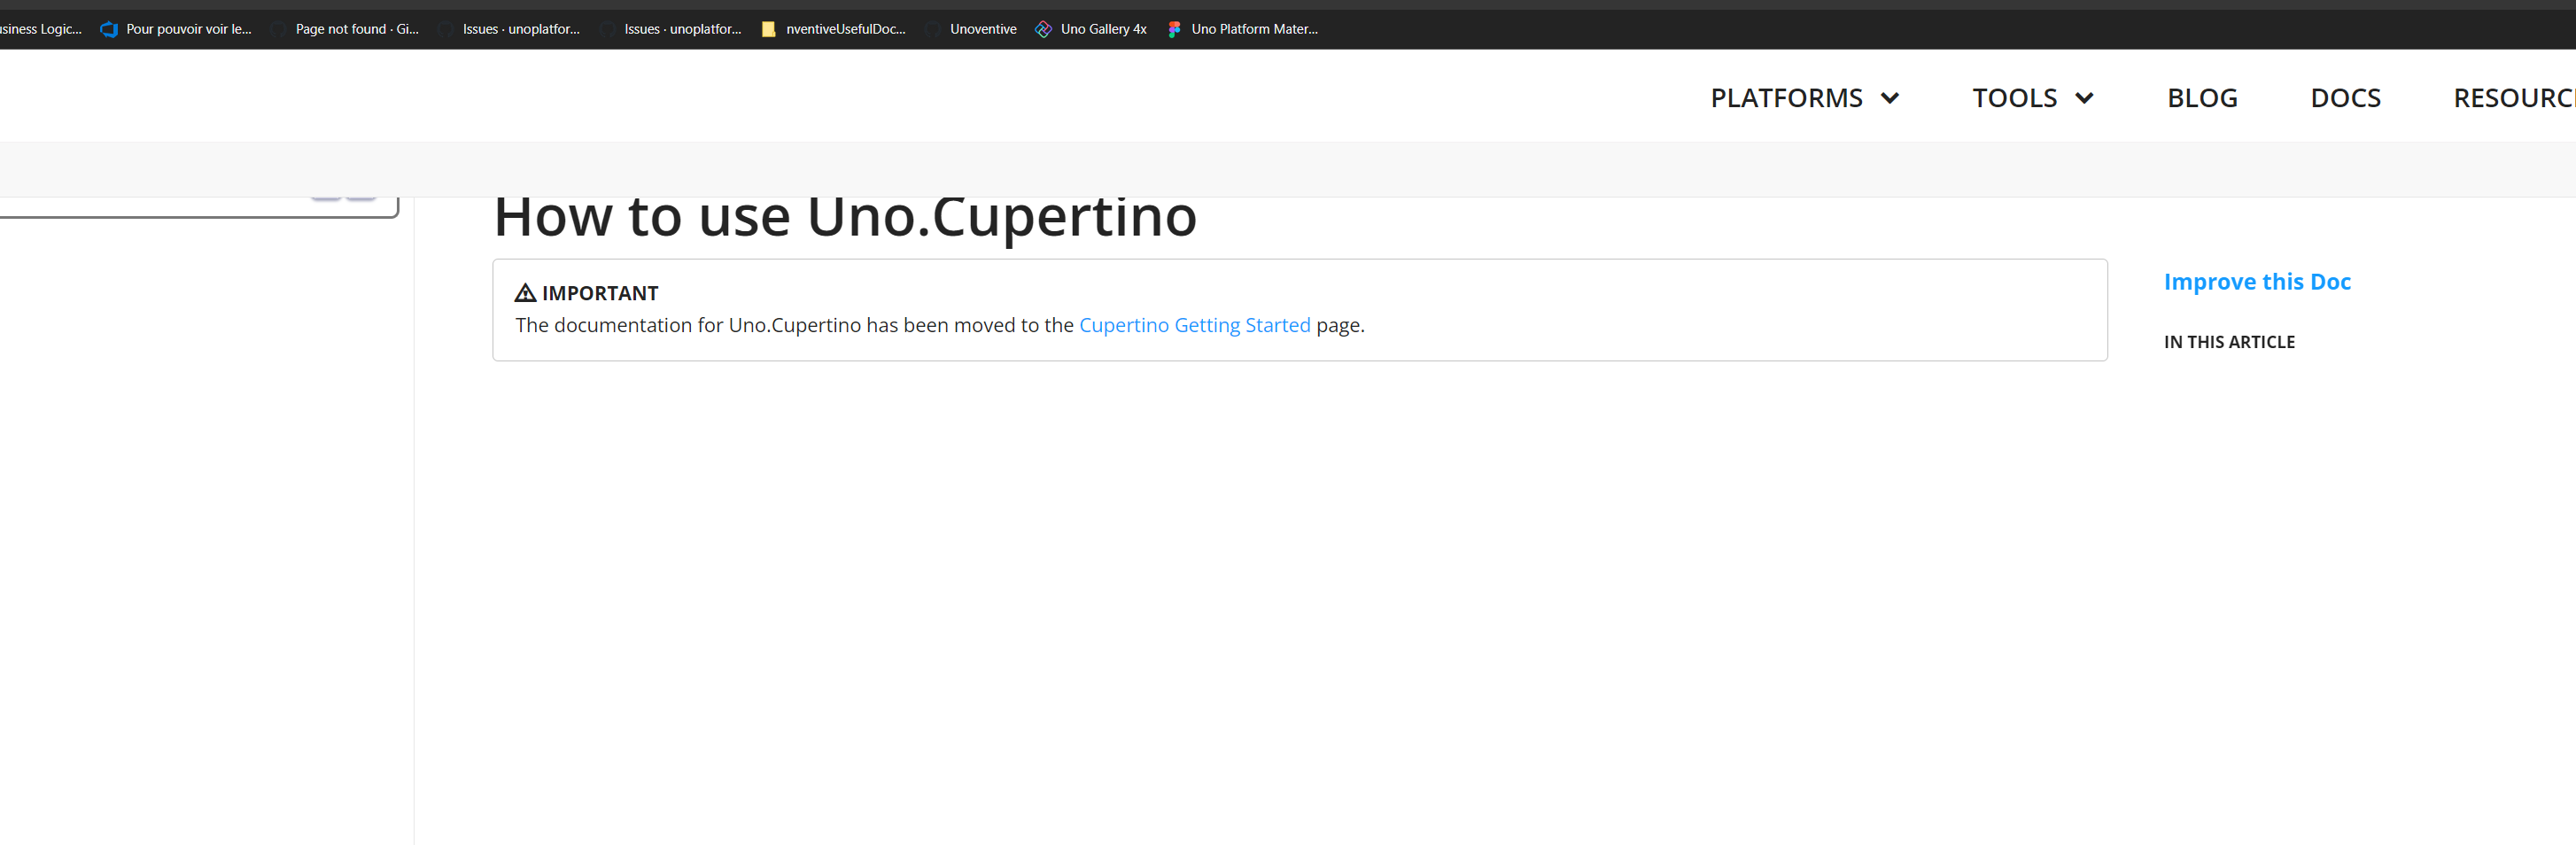Open the TOOLS dropdown menu

pos(2031,97)
